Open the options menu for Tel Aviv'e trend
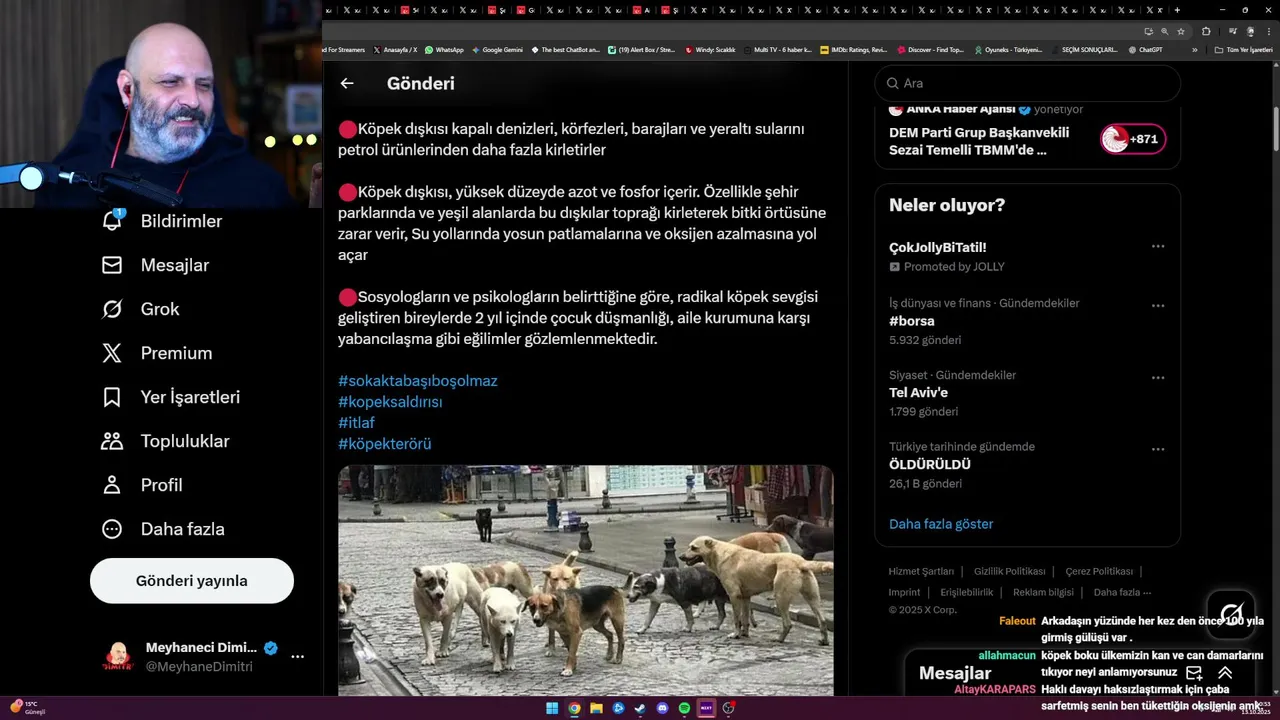1280x720 pixels. 1158,378
